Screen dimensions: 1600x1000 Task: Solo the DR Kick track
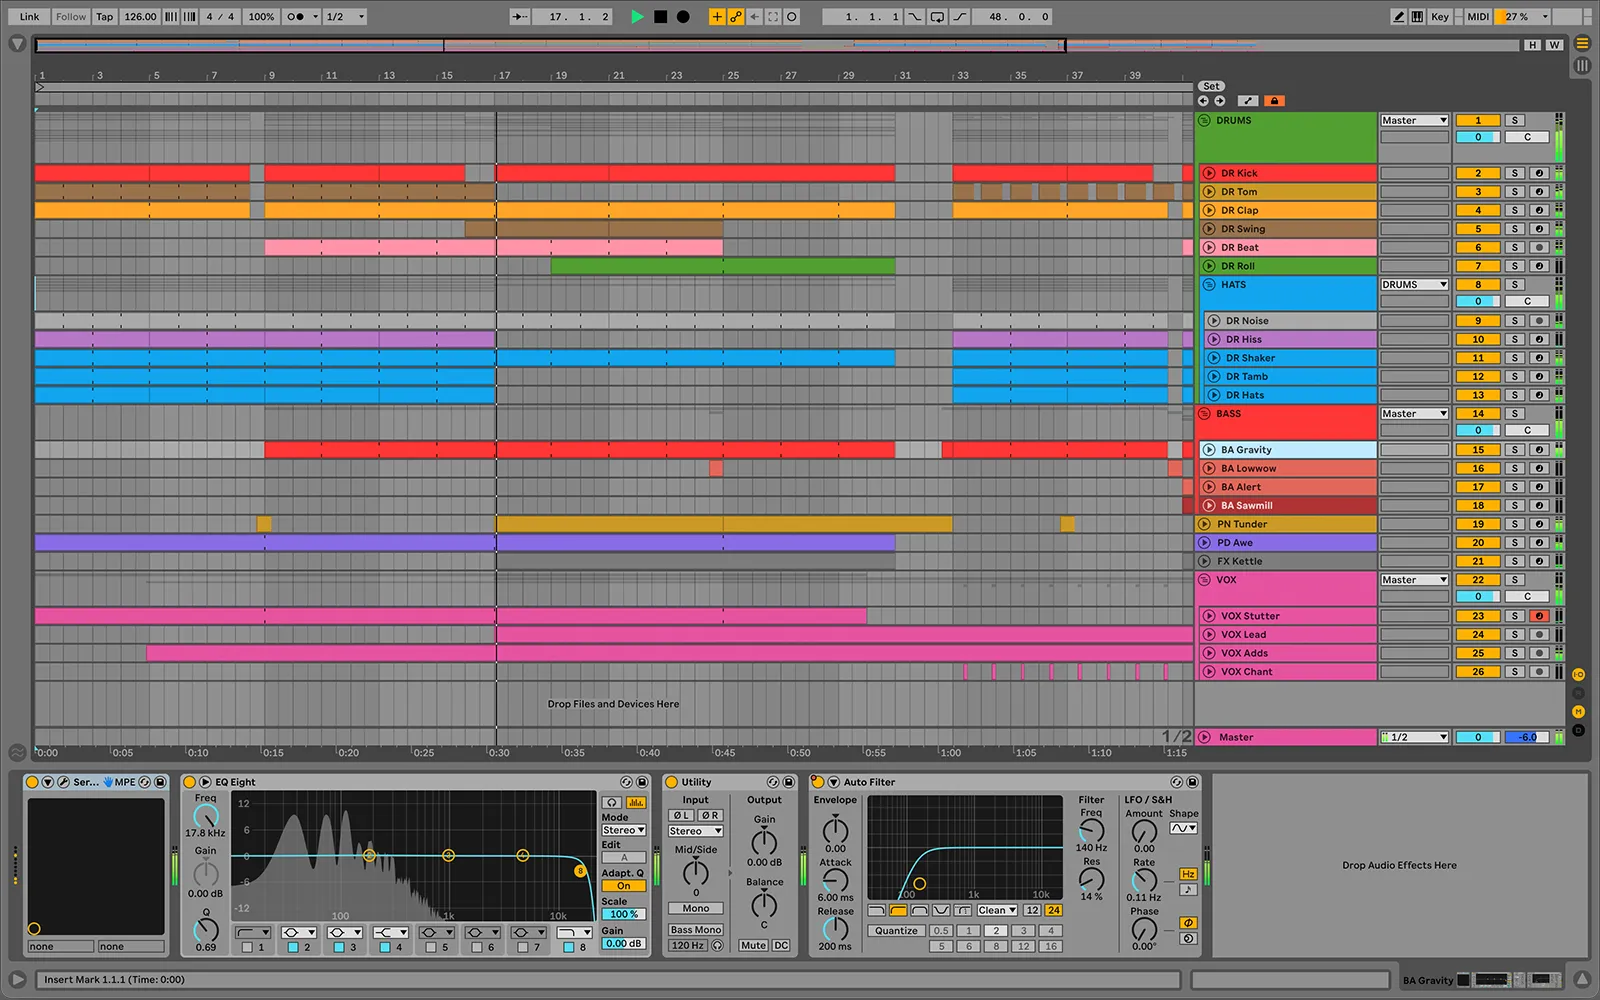[1515, 173]
